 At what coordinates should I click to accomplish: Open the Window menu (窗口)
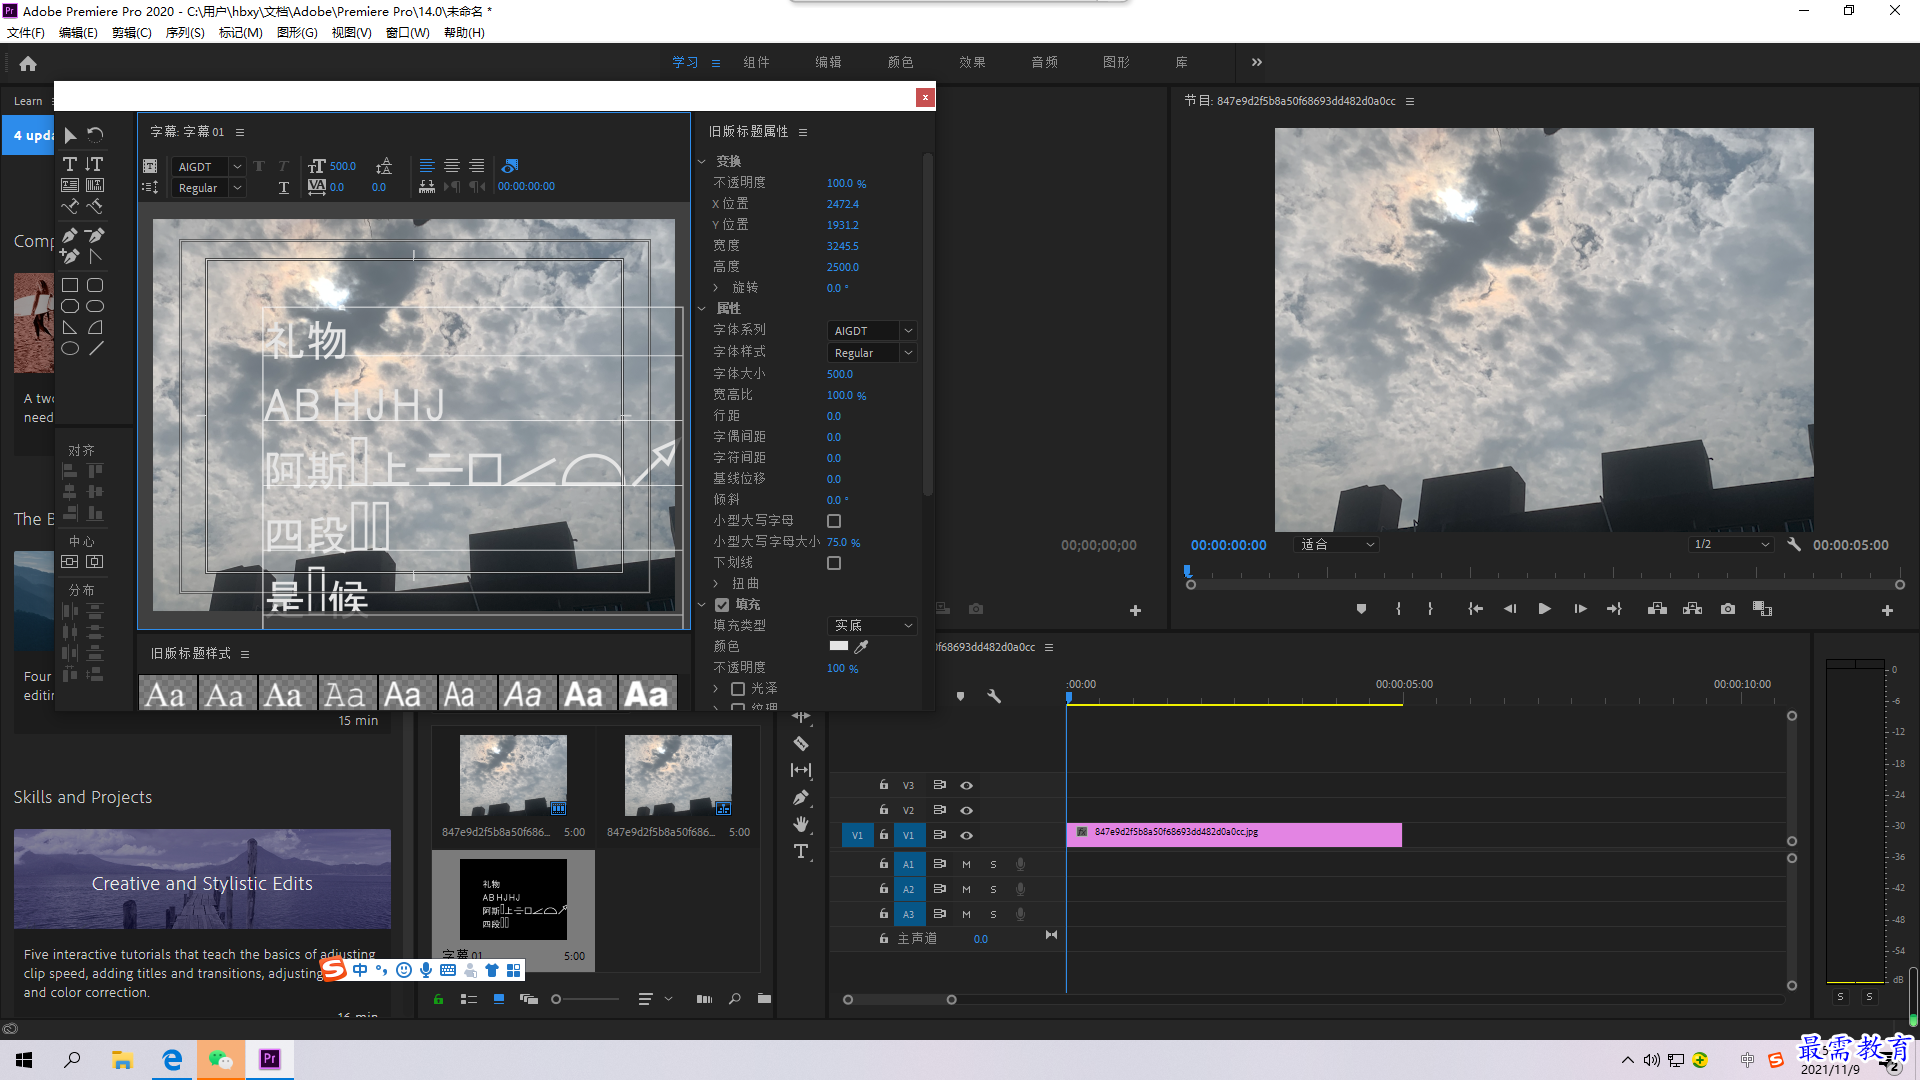click(x=408, y=33)
